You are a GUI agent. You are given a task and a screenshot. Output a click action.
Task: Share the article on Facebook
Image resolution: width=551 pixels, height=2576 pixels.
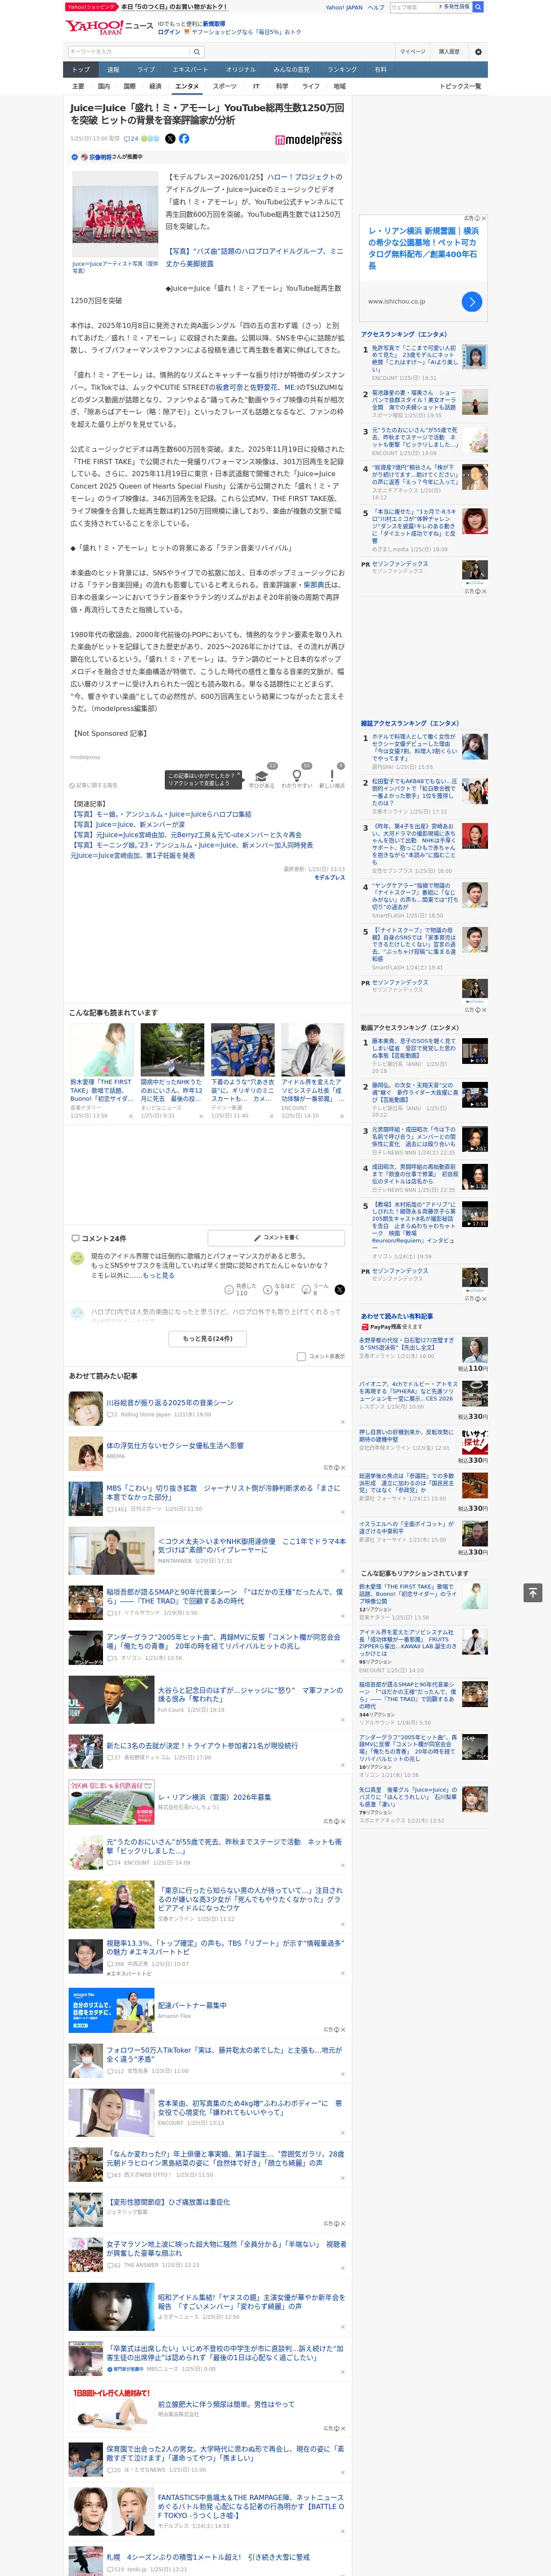pyautogui.click(x=184, y=139)
